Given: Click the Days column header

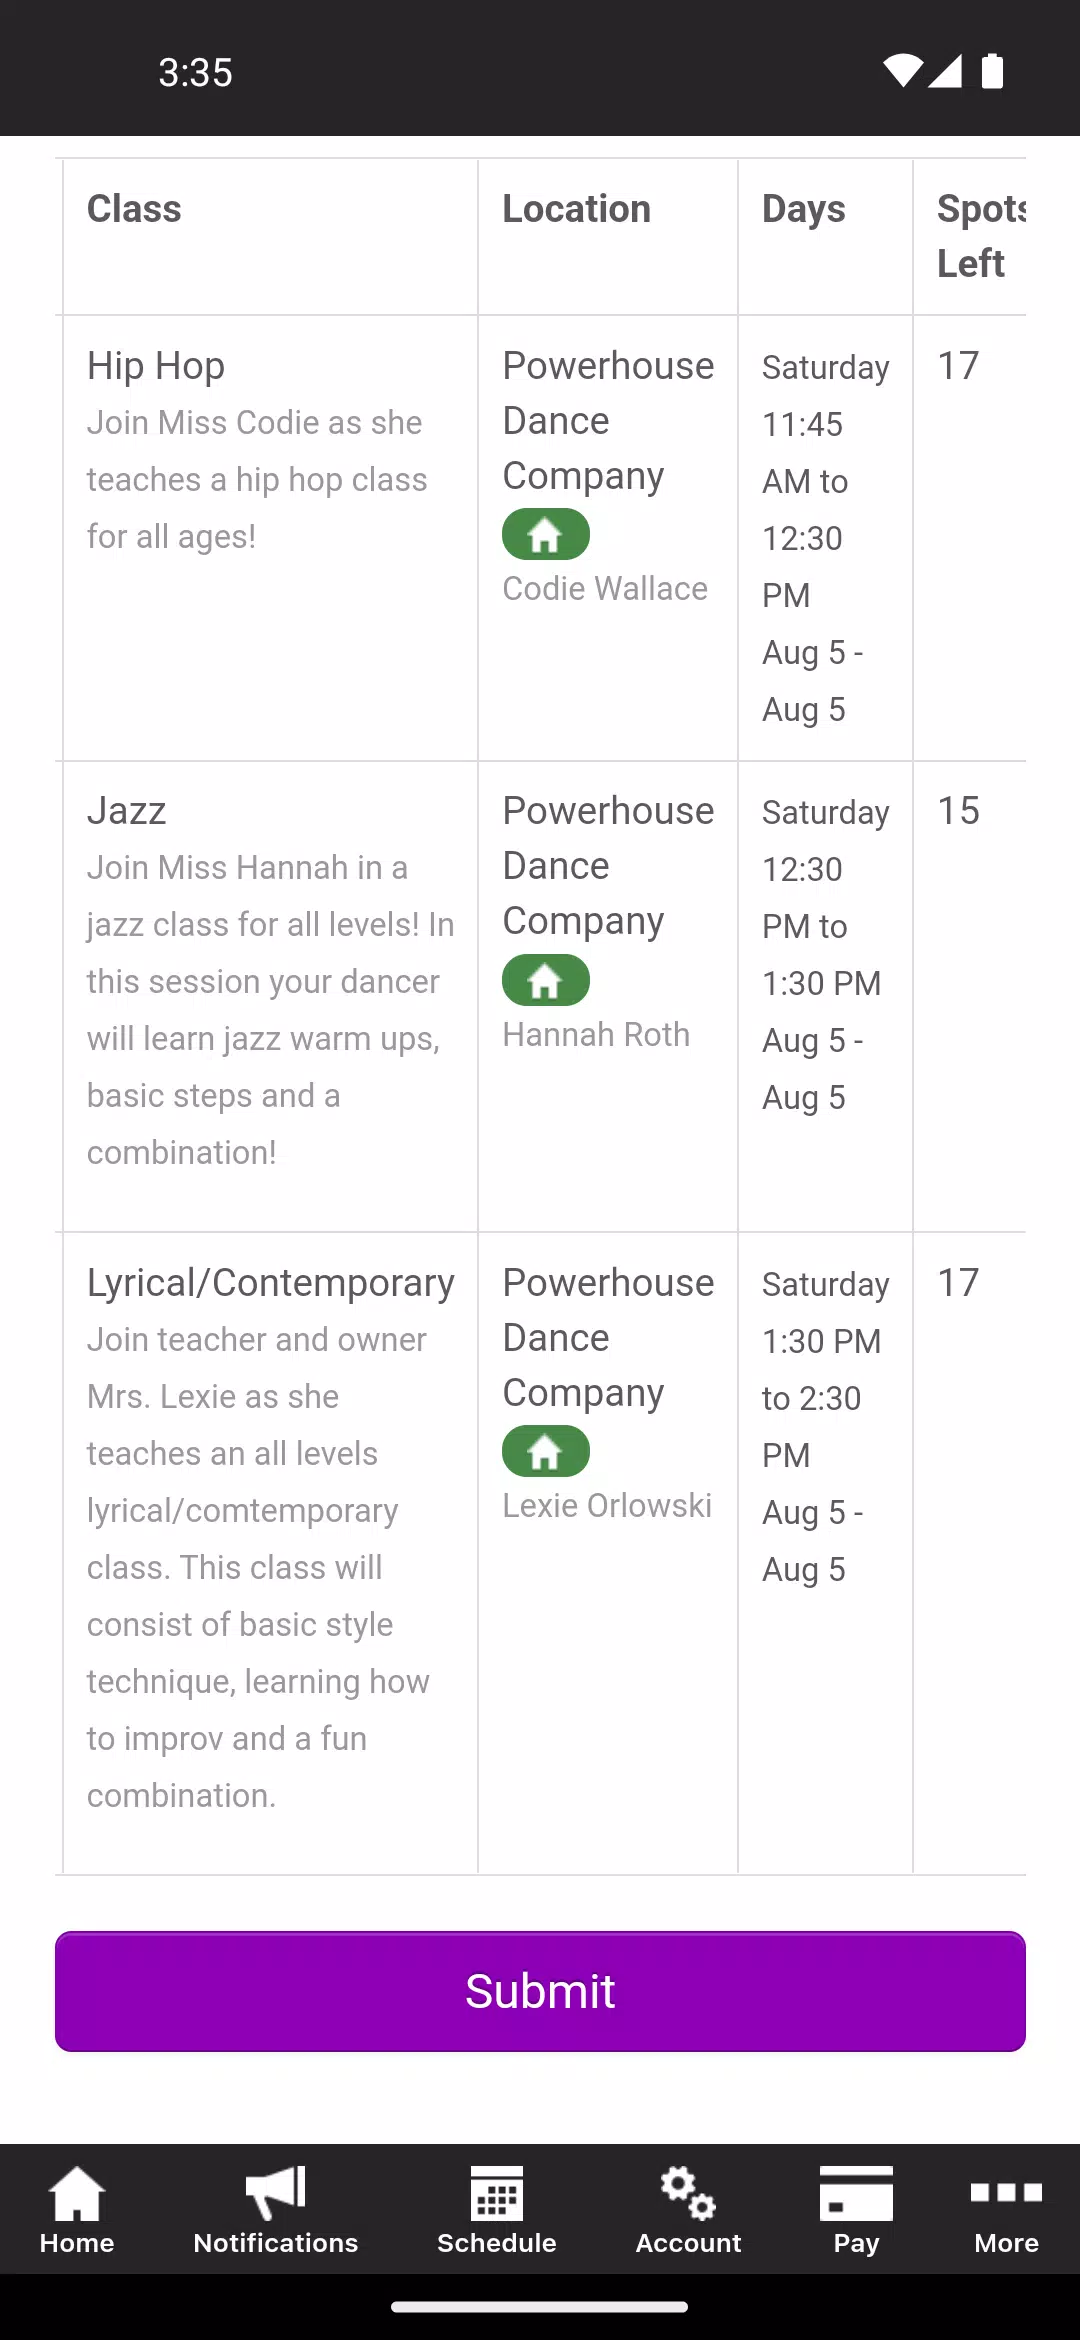Looking at the screenshot, I should click(x=803, y=209).
